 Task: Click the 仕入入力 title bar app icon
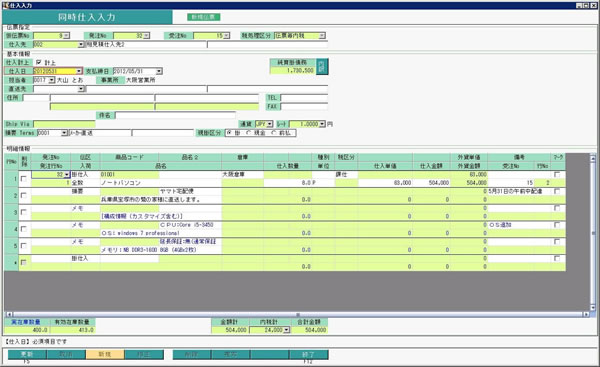[5, 5]
